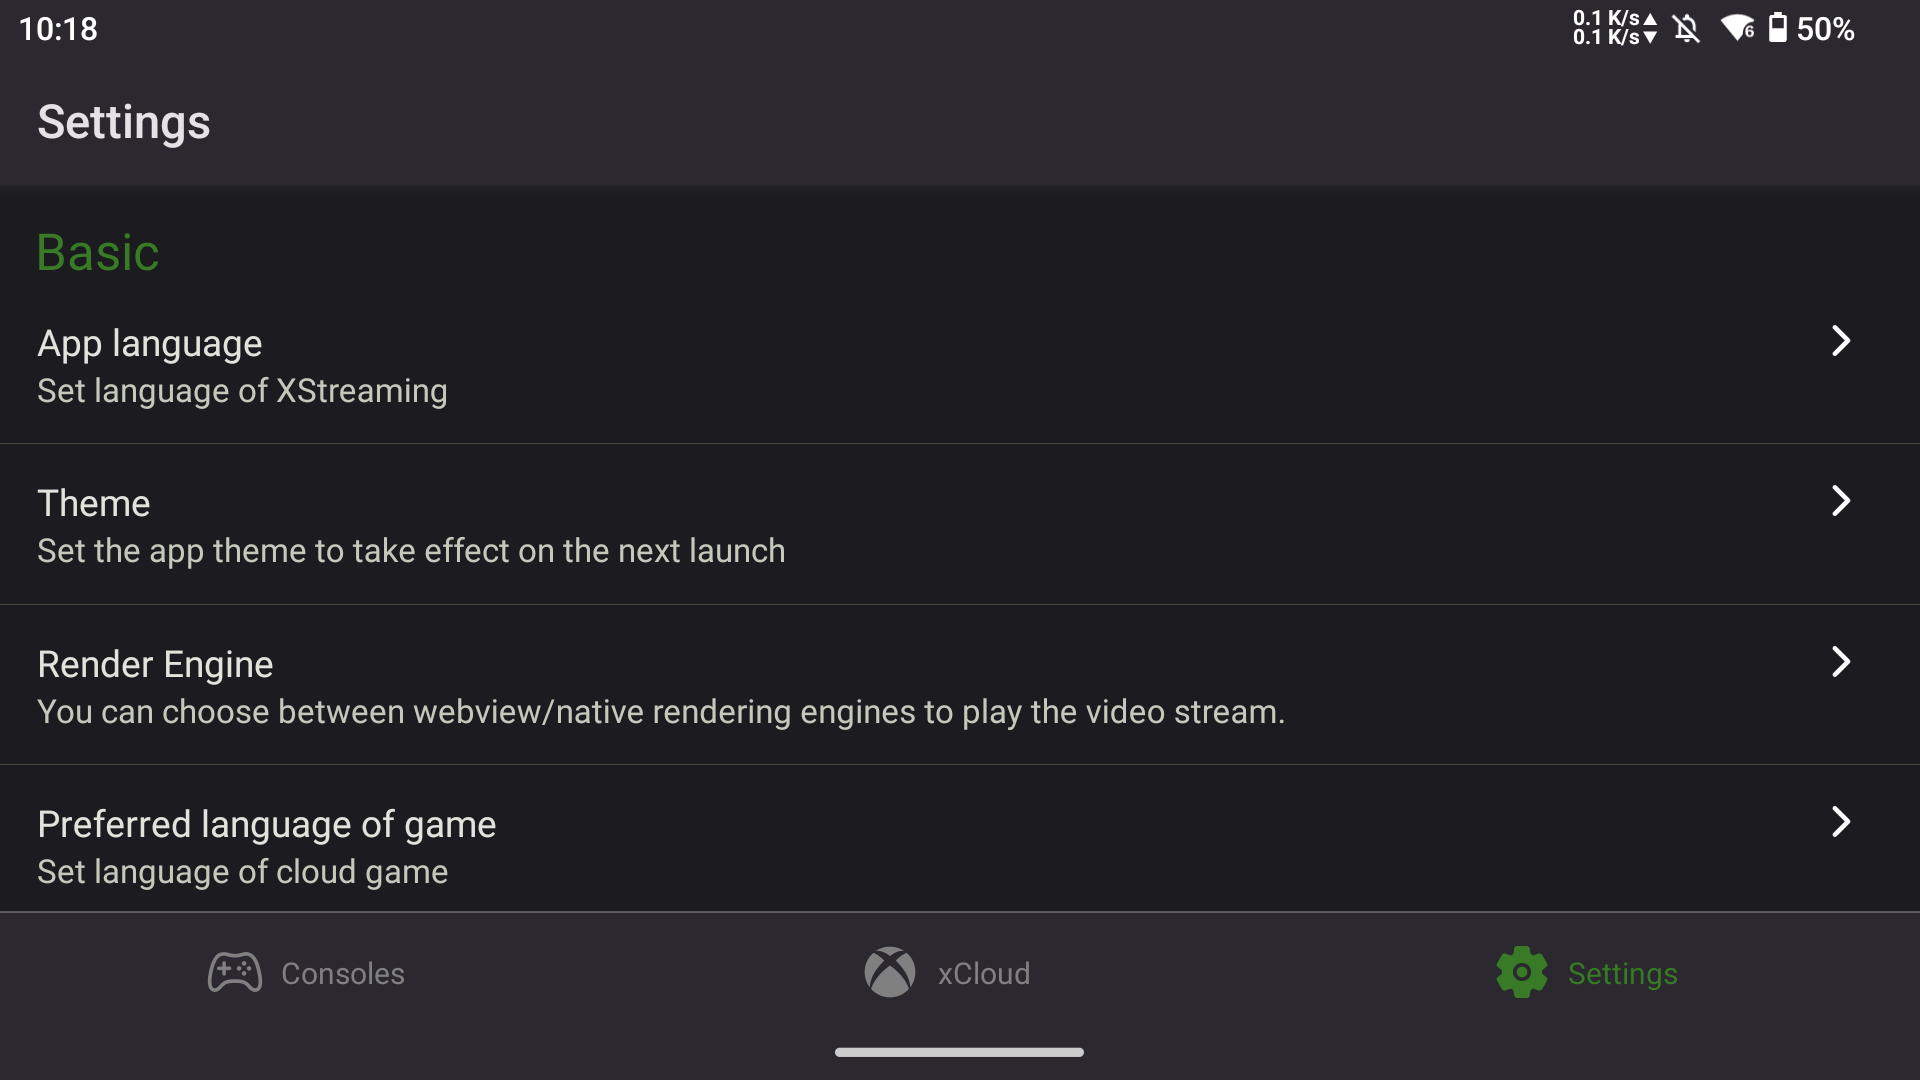The image size is (1920, 1080).
Task: Open Preferred language of game setting
Action: (x=960, y=839)
